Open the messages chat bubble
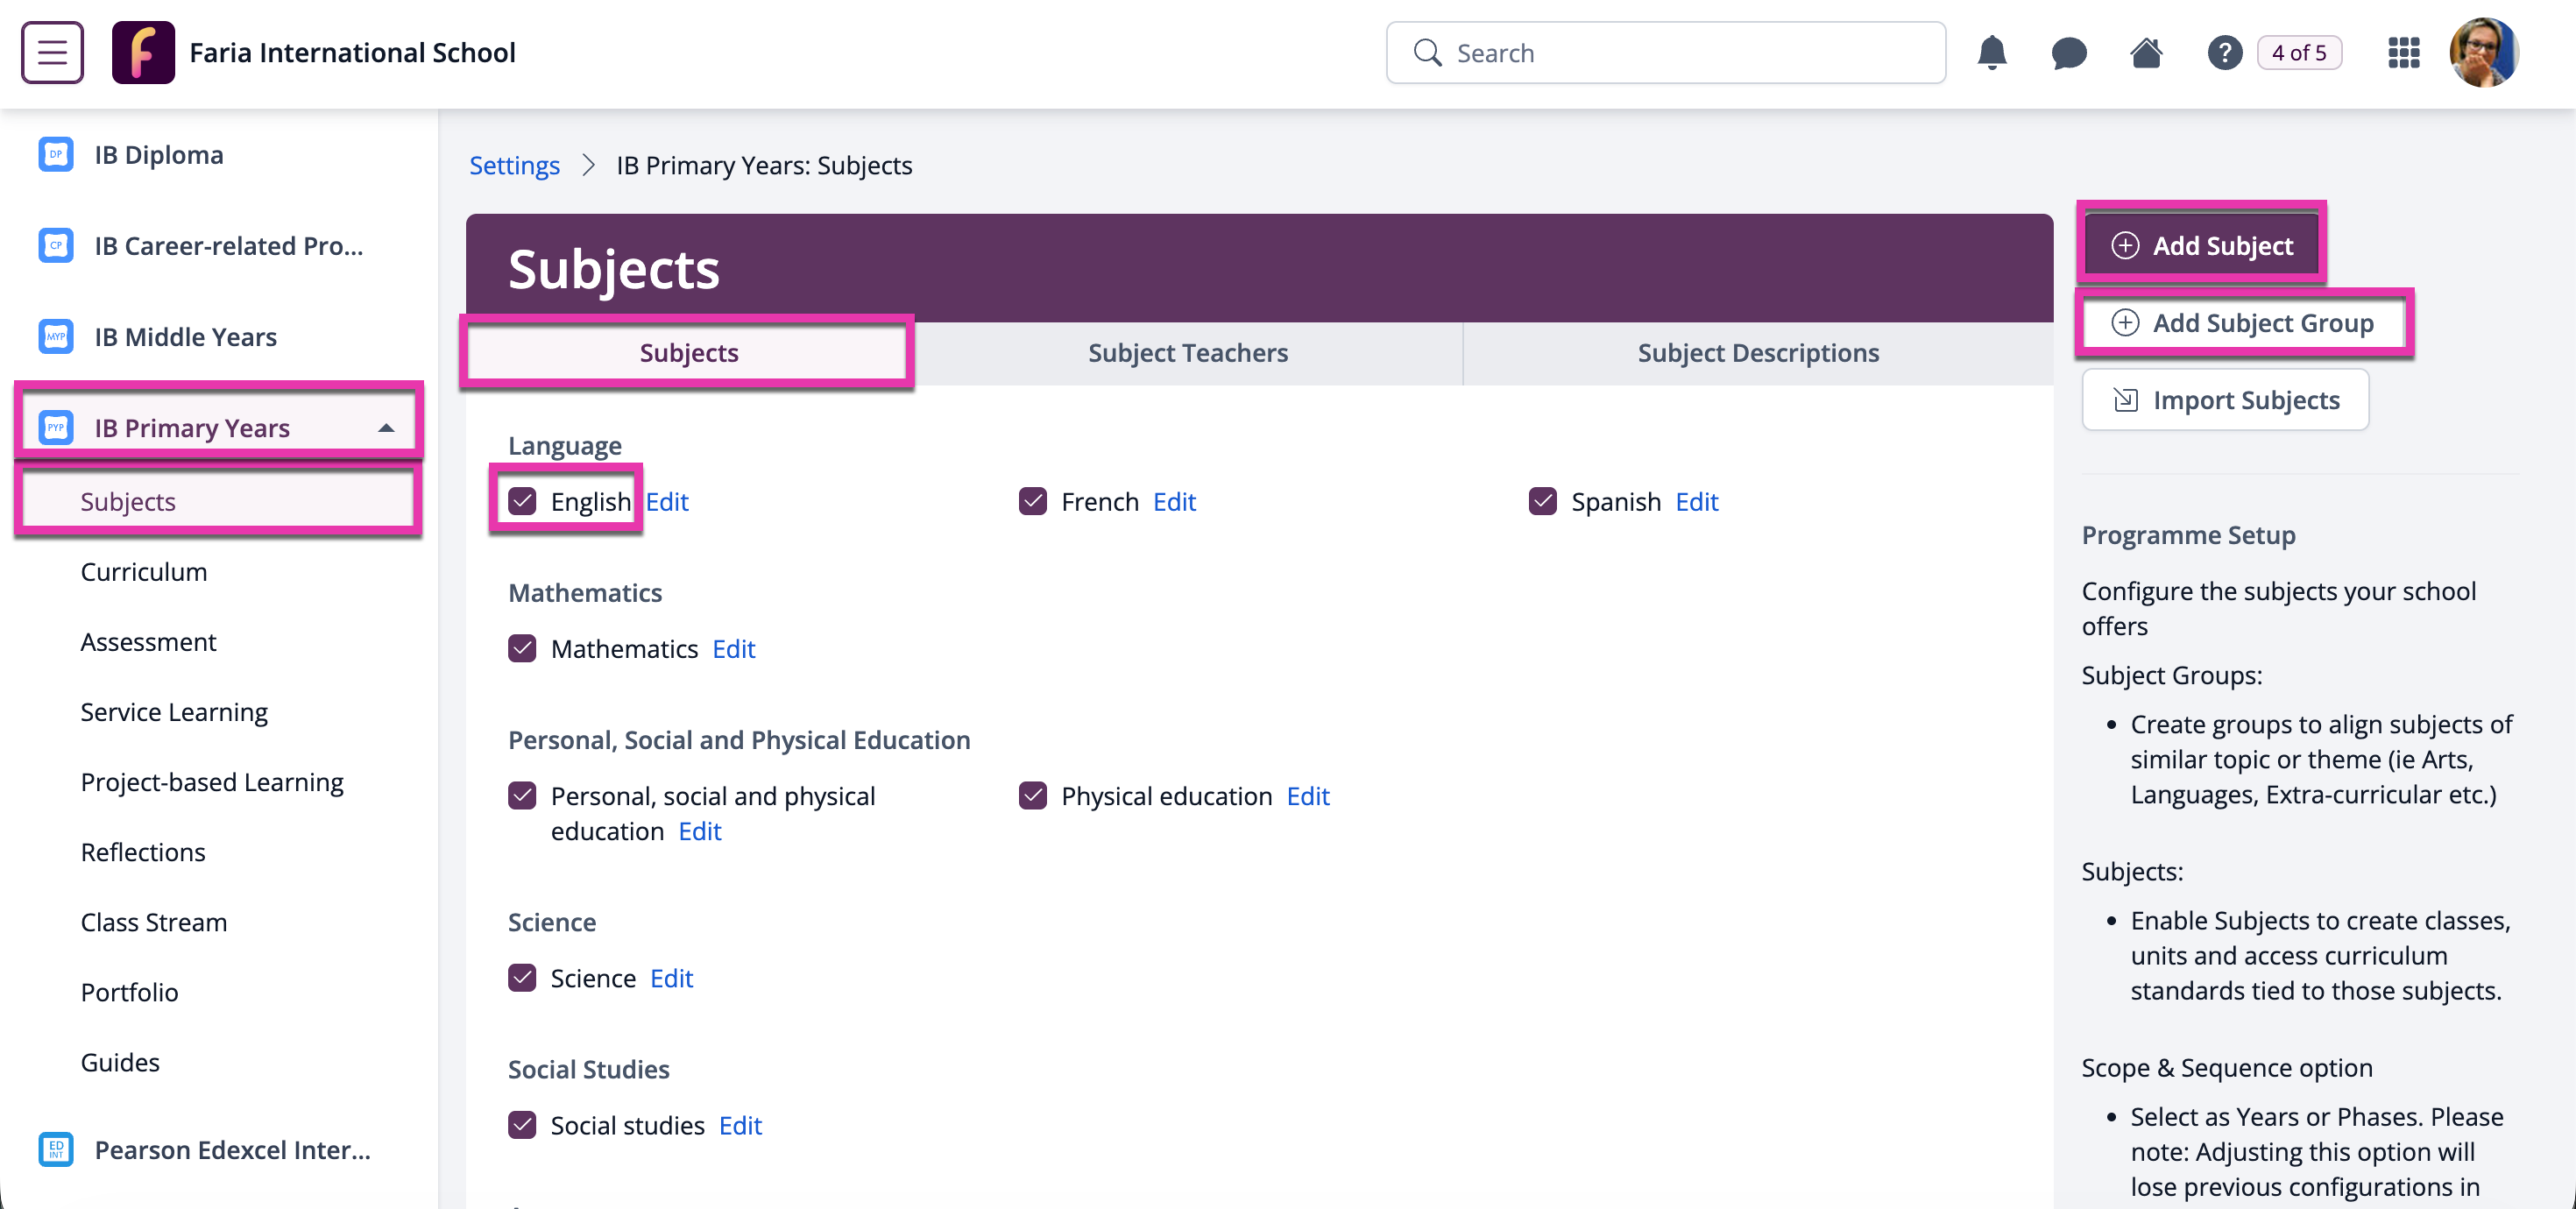 [2068, 53]
